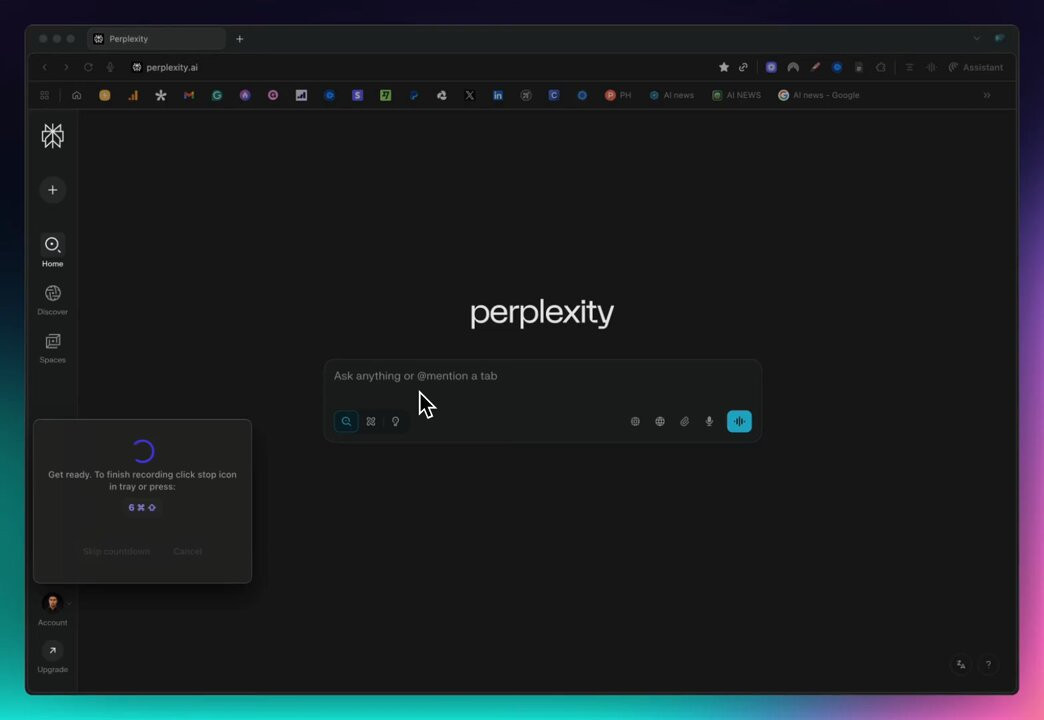Screen dimensions: 1044x720
Task: Open the Gmail bookmark
Action: click(189, 95)
